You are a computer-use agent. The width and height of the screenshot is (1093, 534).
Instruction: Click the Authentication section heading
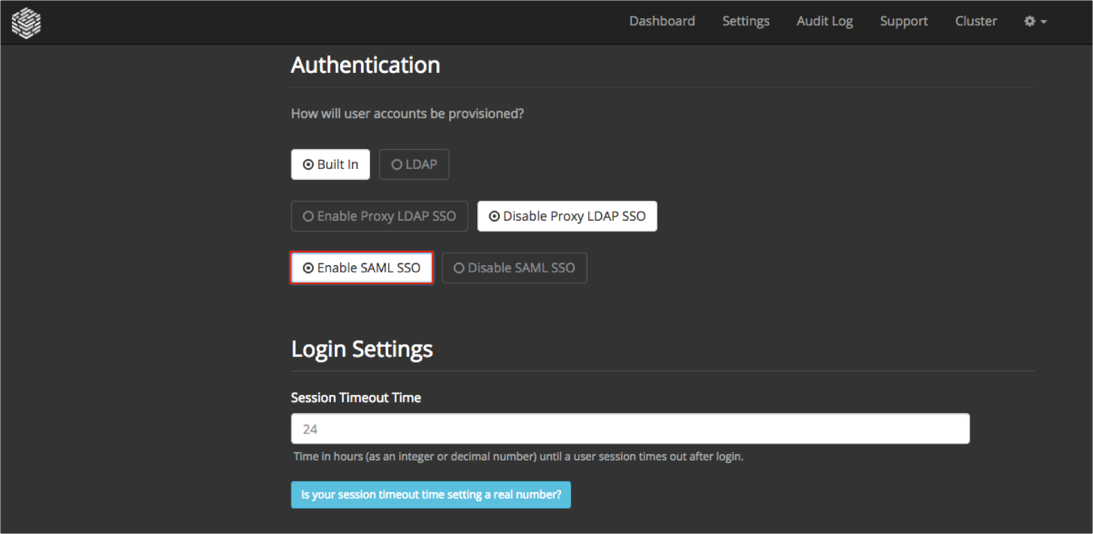click(365, 65)
